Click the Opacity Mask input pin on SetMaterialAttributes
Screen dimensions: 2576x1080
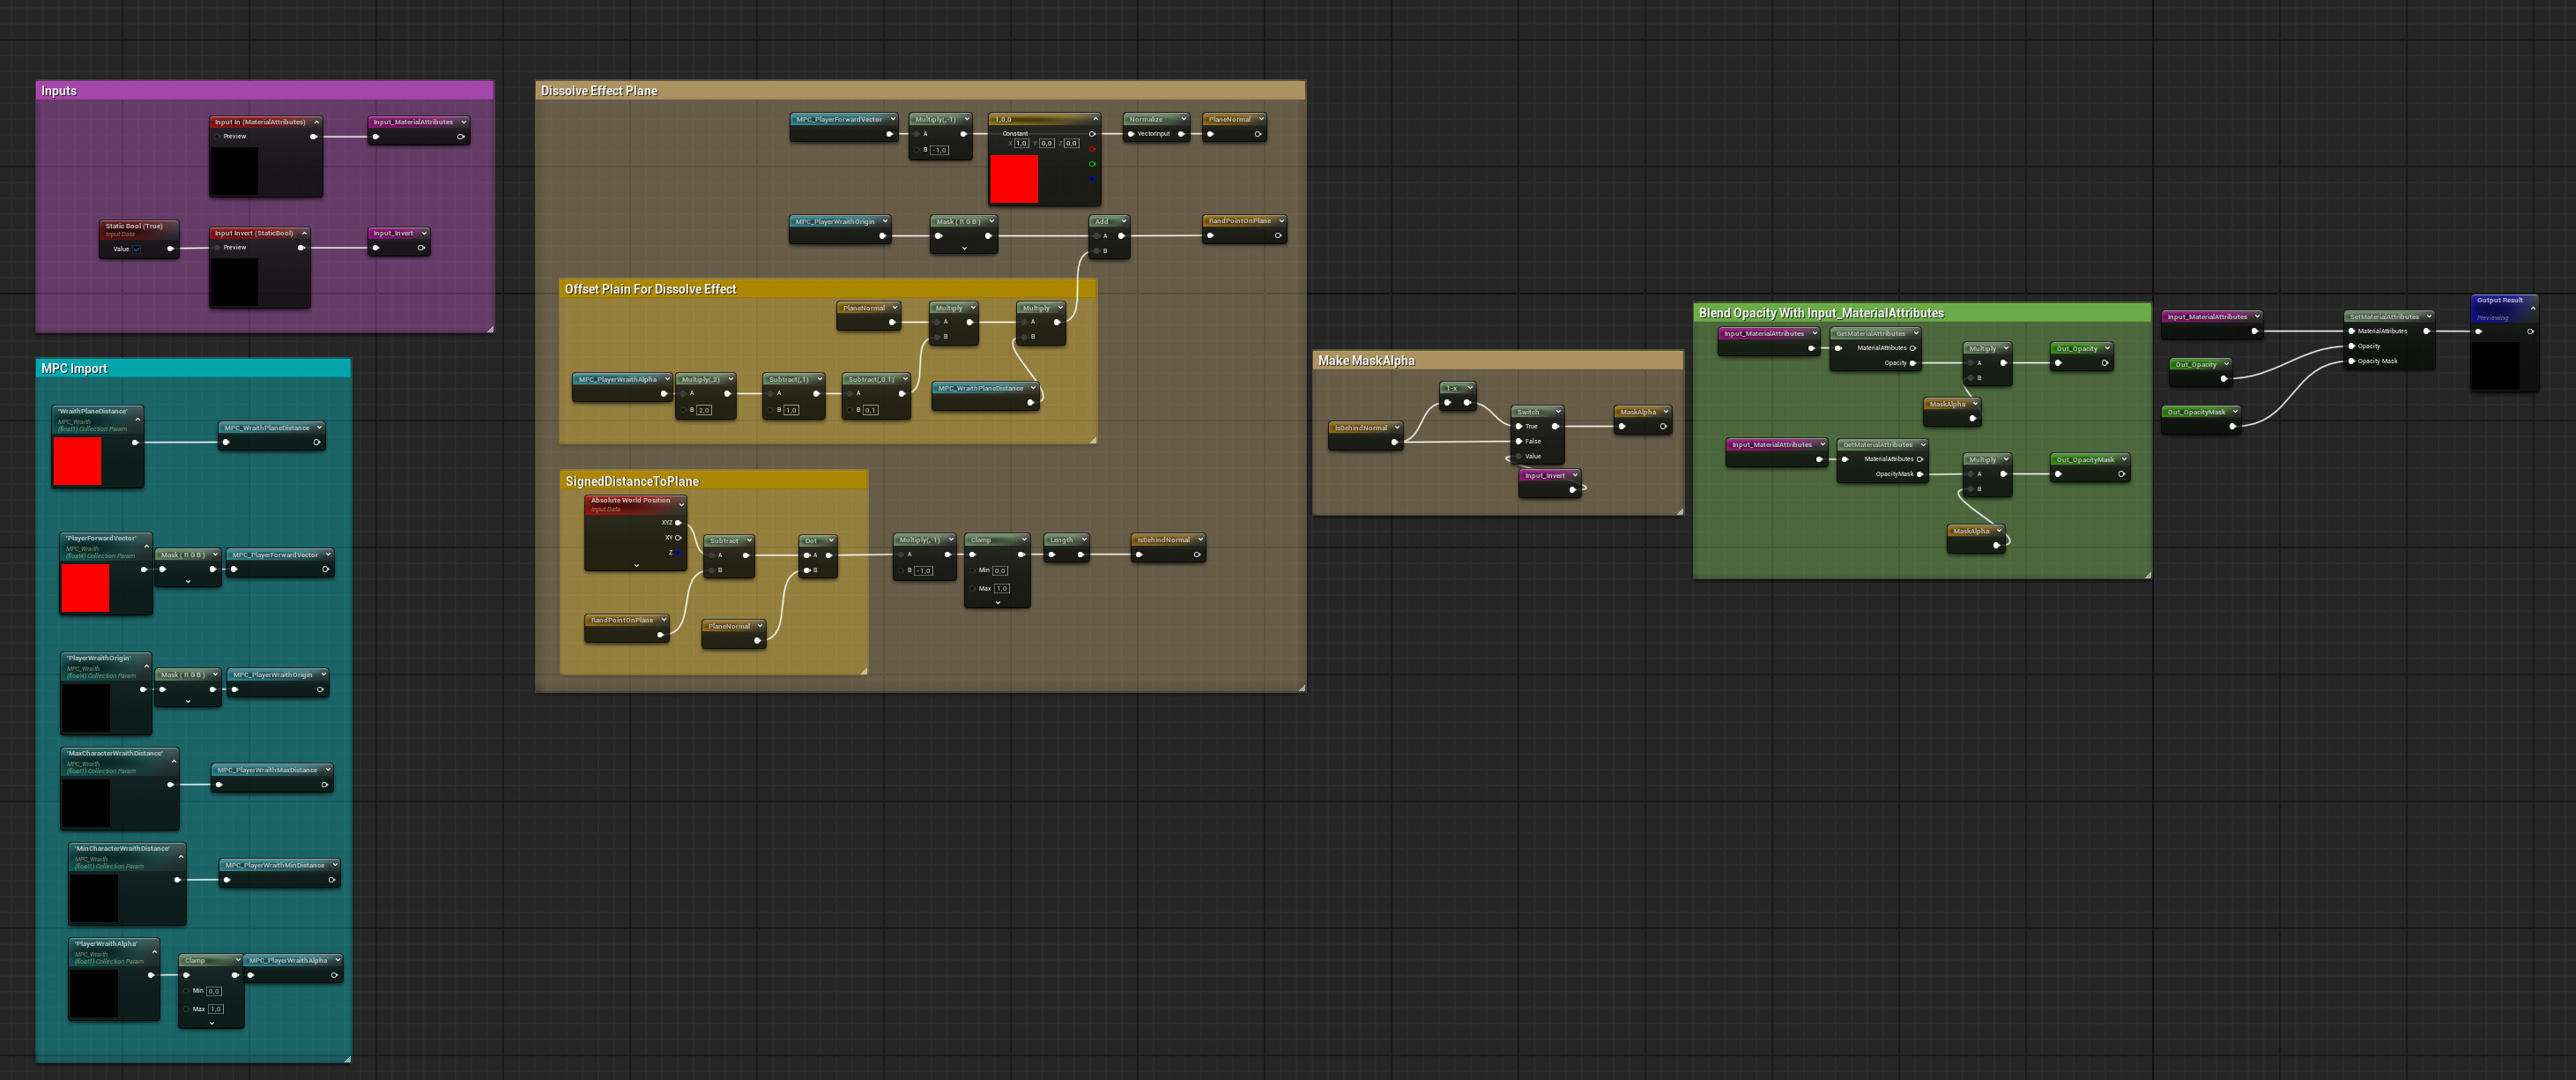[x=2351, y=361]
